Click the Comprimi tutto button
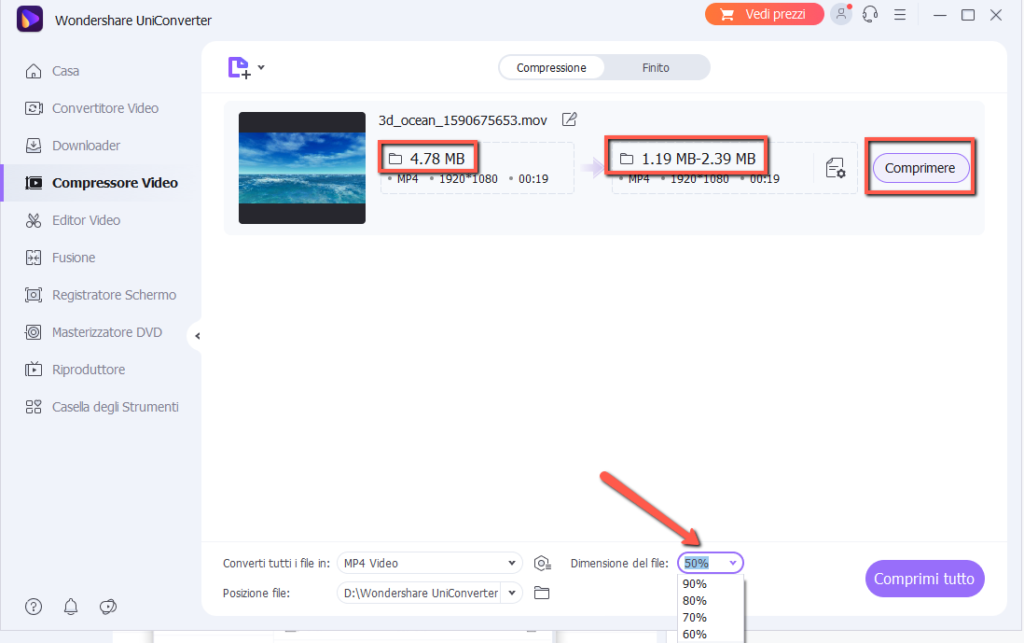The image size is (1024, 643). point(924,579)
